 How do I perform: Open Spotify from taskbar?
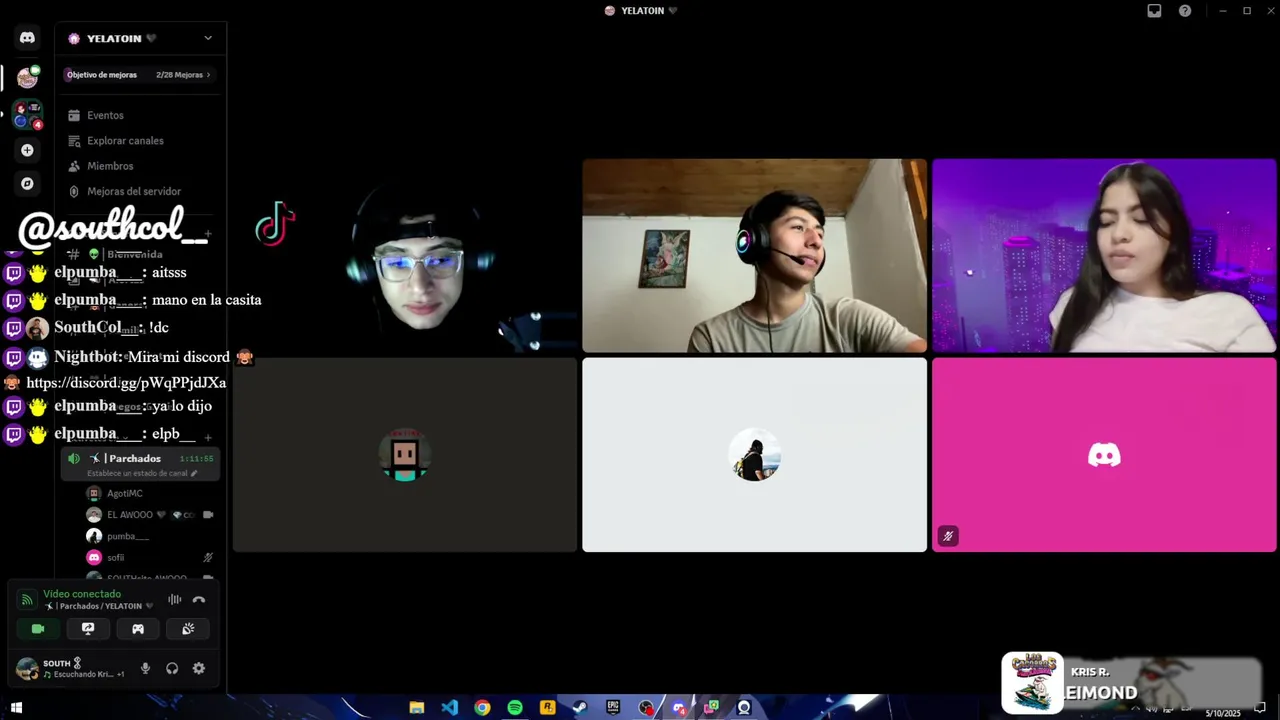point(515,708)
